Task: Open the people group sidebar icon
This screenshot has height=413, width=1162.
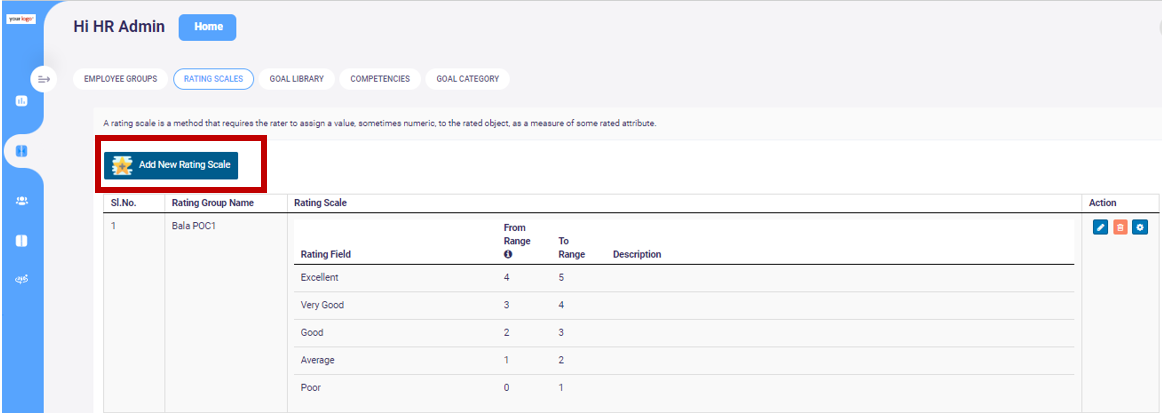Action: 21,201
